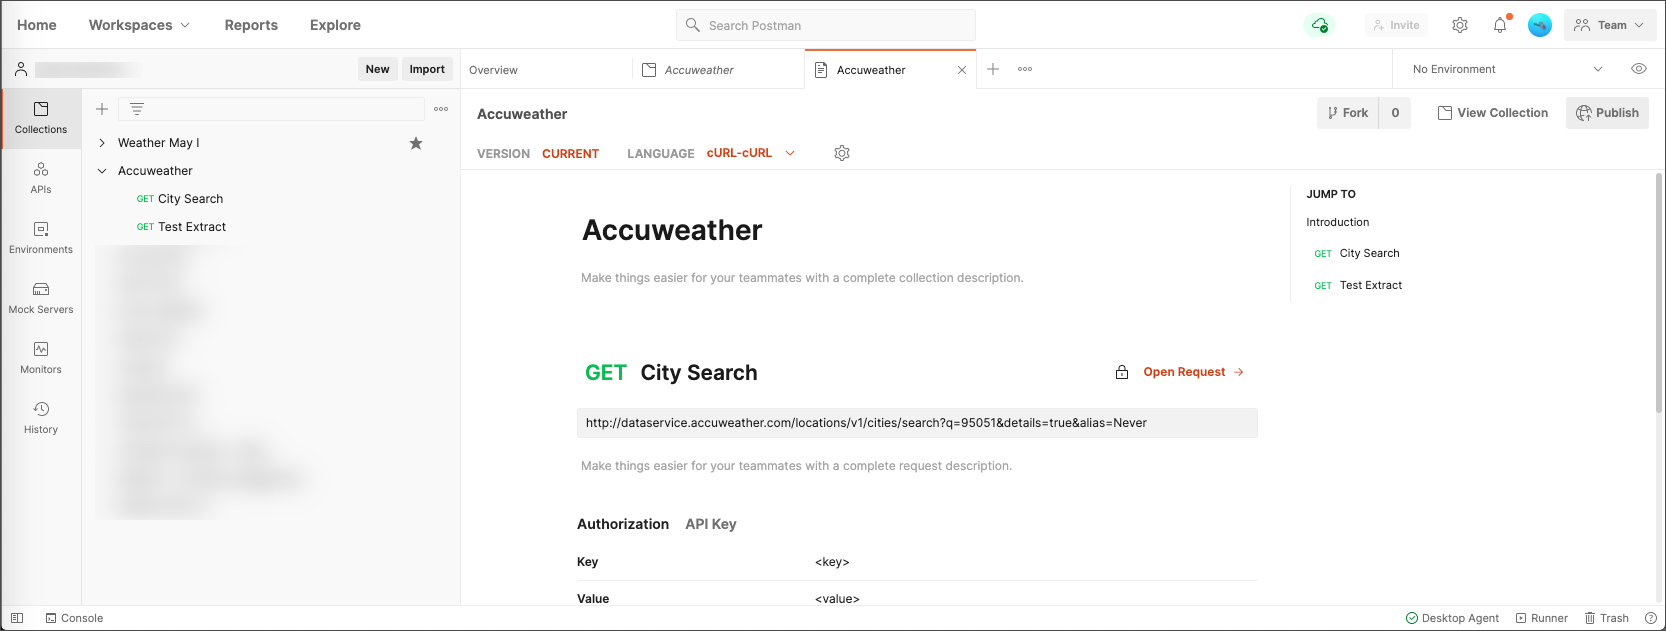Click the user avatar icon
Image resolution: width=1666 pixels, height=631 pixels.
(1540, 25)
